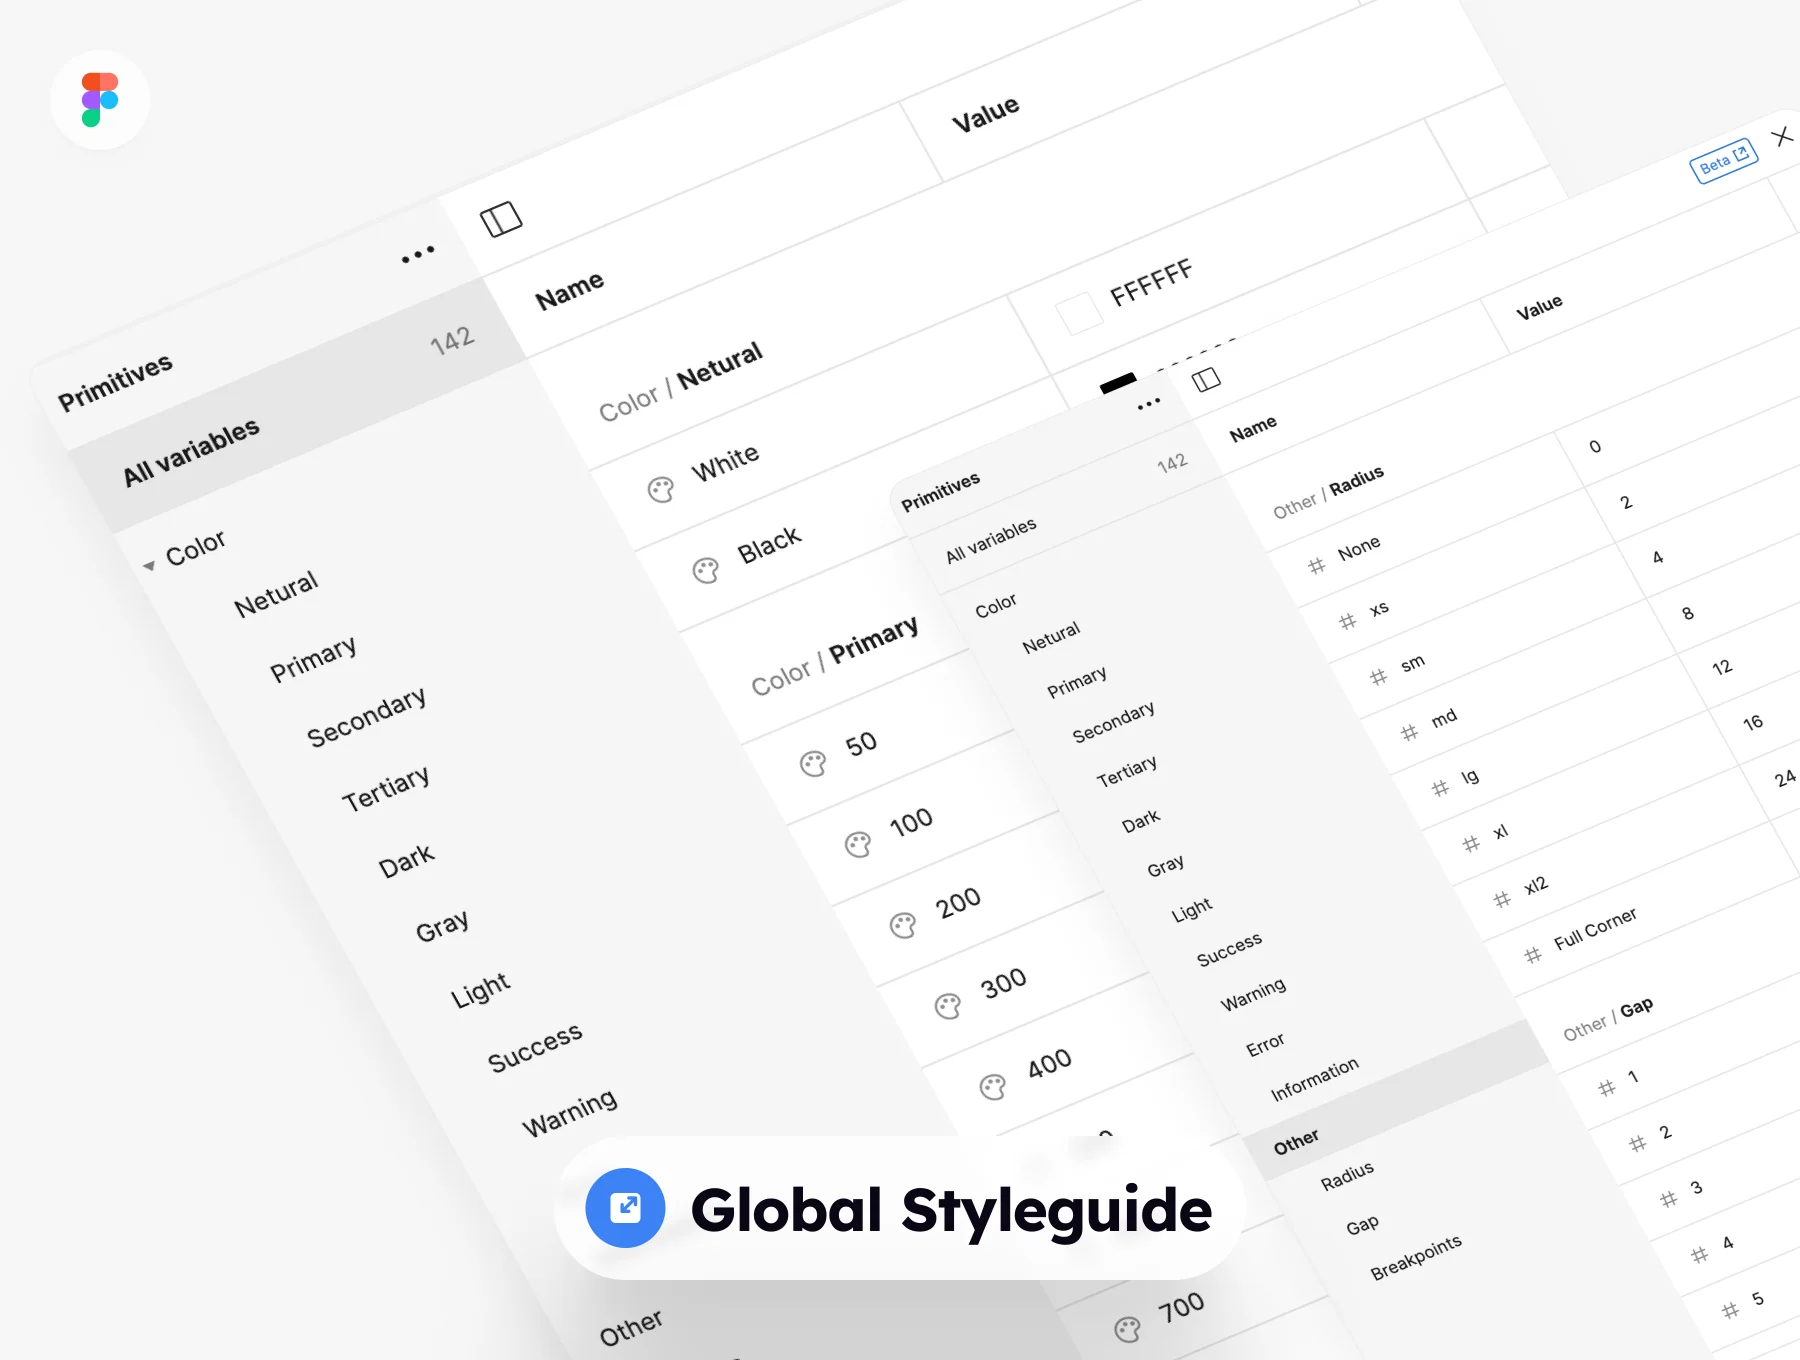1800x1360 pixels.
Task: Select All variables in large sidebar
Action: click(191, 452)
